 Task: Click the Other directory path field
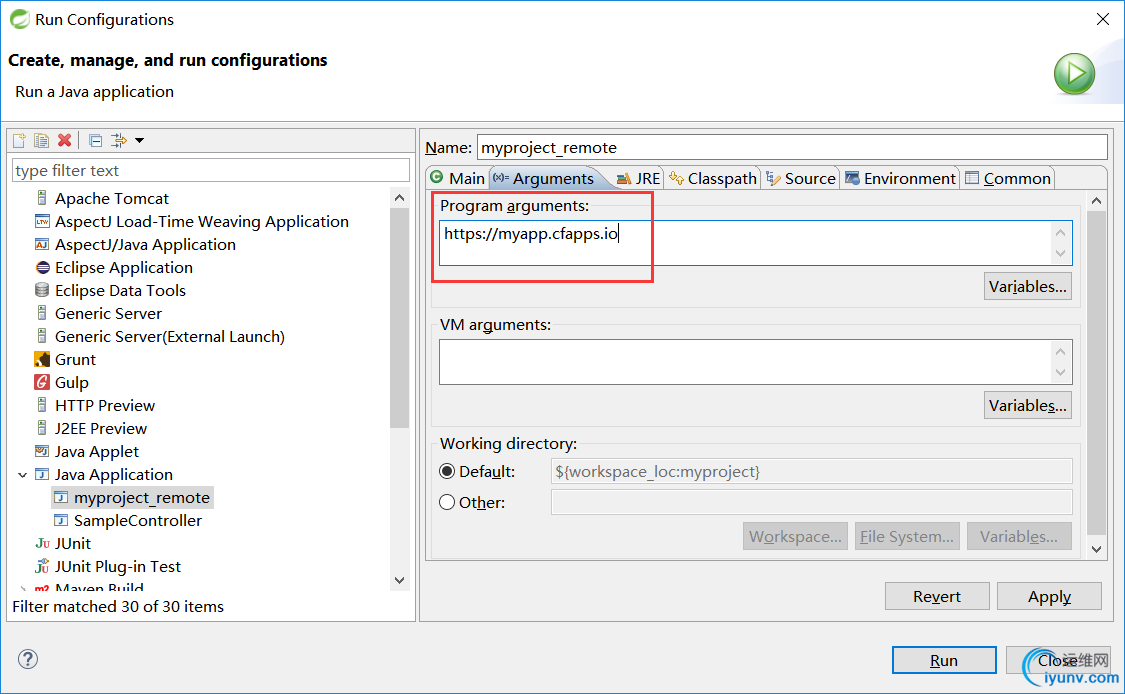coord(811,502)
